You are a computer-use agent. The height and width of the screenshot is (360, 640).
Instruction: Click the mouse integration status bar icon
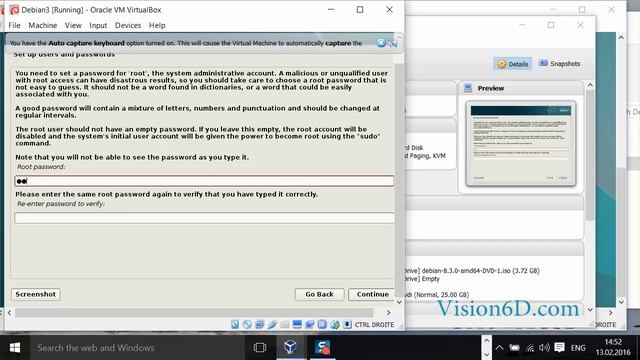tap(335, 324)
